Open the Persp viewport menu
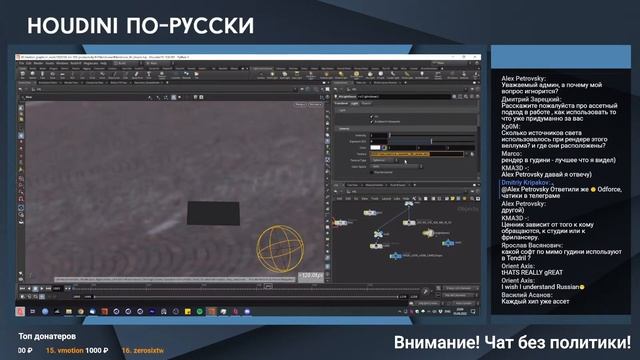640x360 pixels. tap(301, 105)
